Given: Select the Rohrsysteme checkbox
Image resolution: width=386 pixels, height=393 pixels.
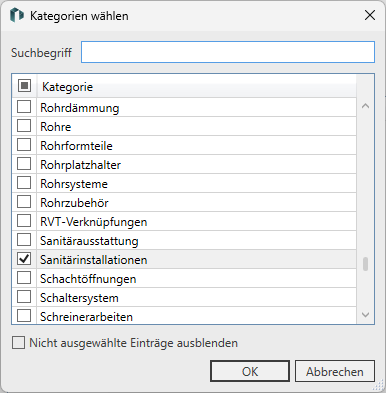Looking at the screenshot, I should tap(24, 183).
